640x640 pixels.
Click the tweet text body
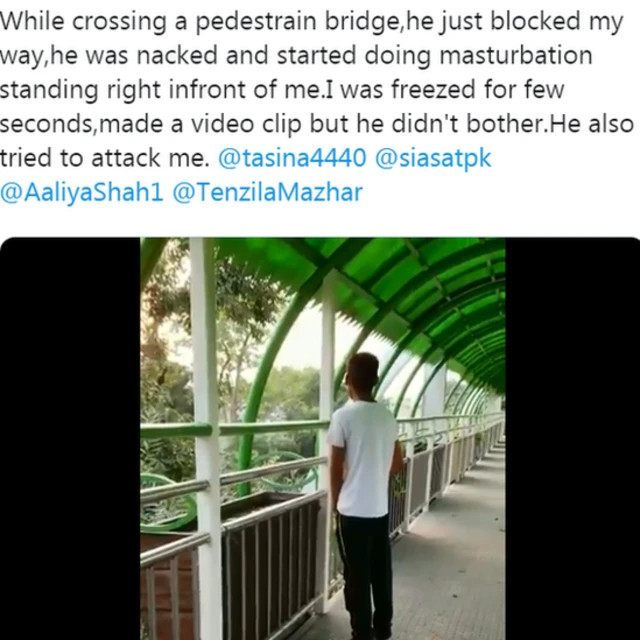click(x=317, y=106)
